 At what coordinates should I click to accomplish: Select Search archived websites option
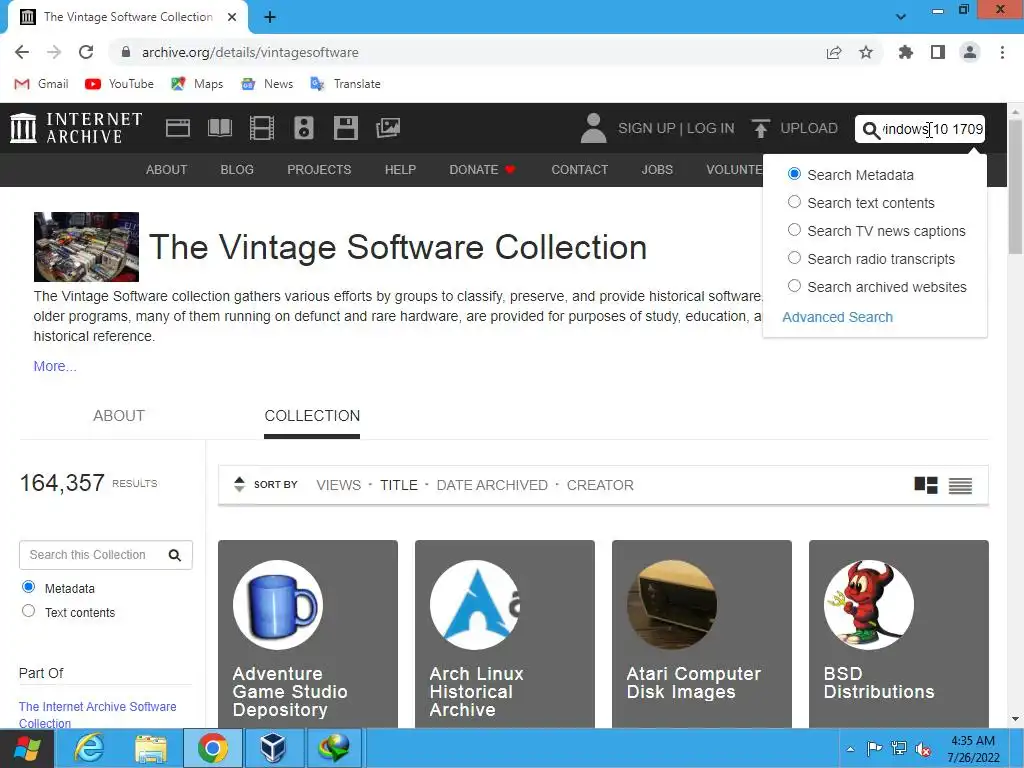coord(794,287)
